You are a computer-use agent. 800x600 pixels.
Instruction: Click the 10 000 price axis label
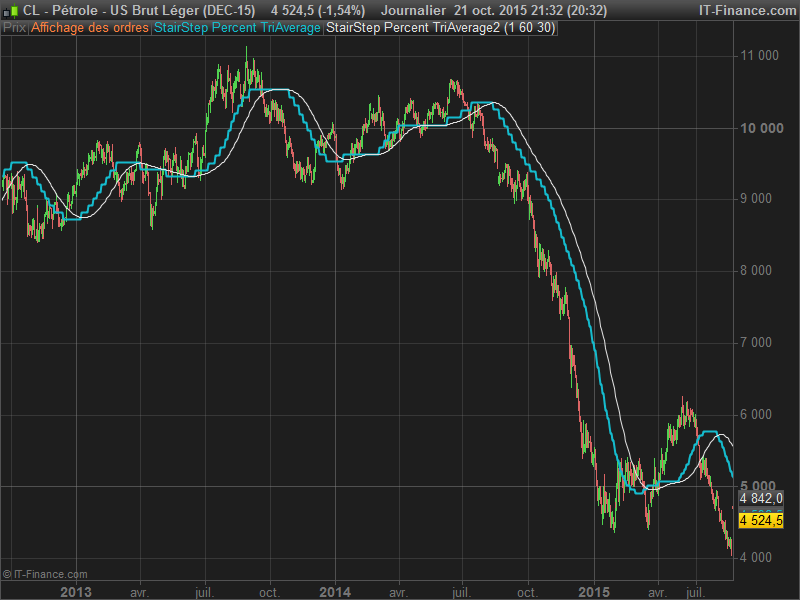point(761,128)
